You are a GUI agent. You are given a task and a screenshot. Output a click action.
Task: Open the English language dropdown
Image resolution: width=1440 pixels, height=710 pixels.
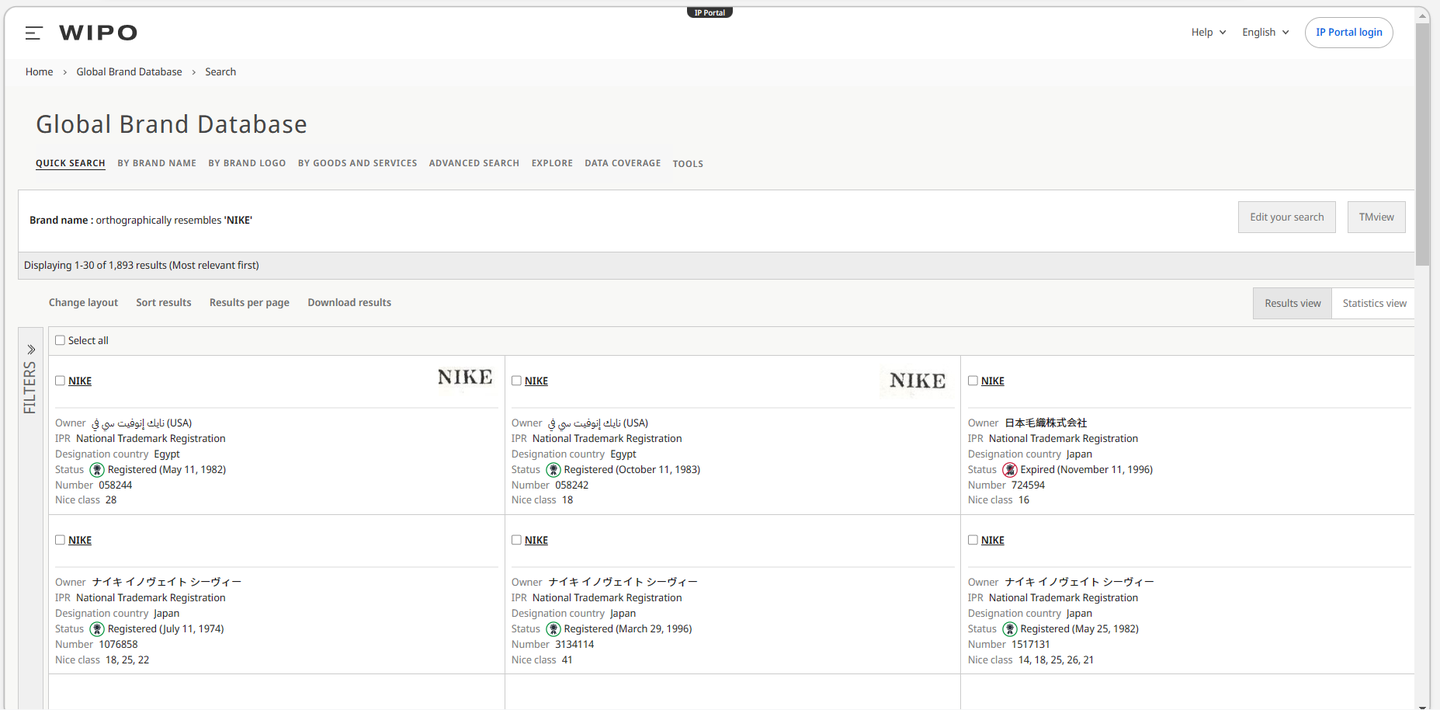pos(1265,32)
